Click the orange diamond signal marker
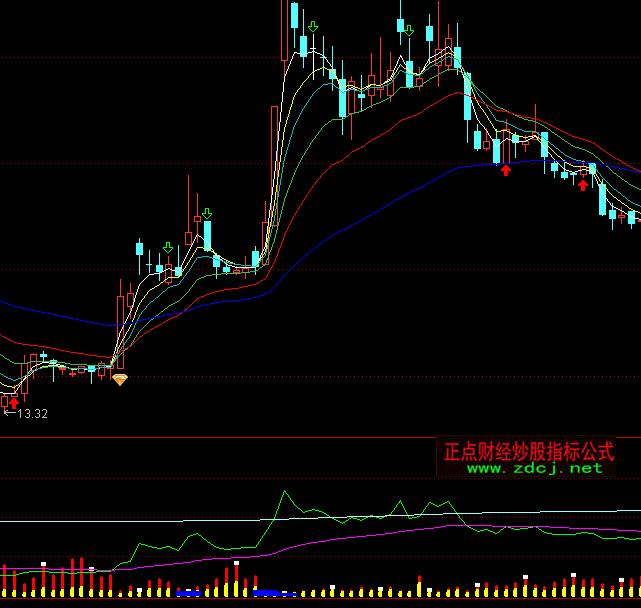This screenshot has width=641, height=608. [120, 380]
